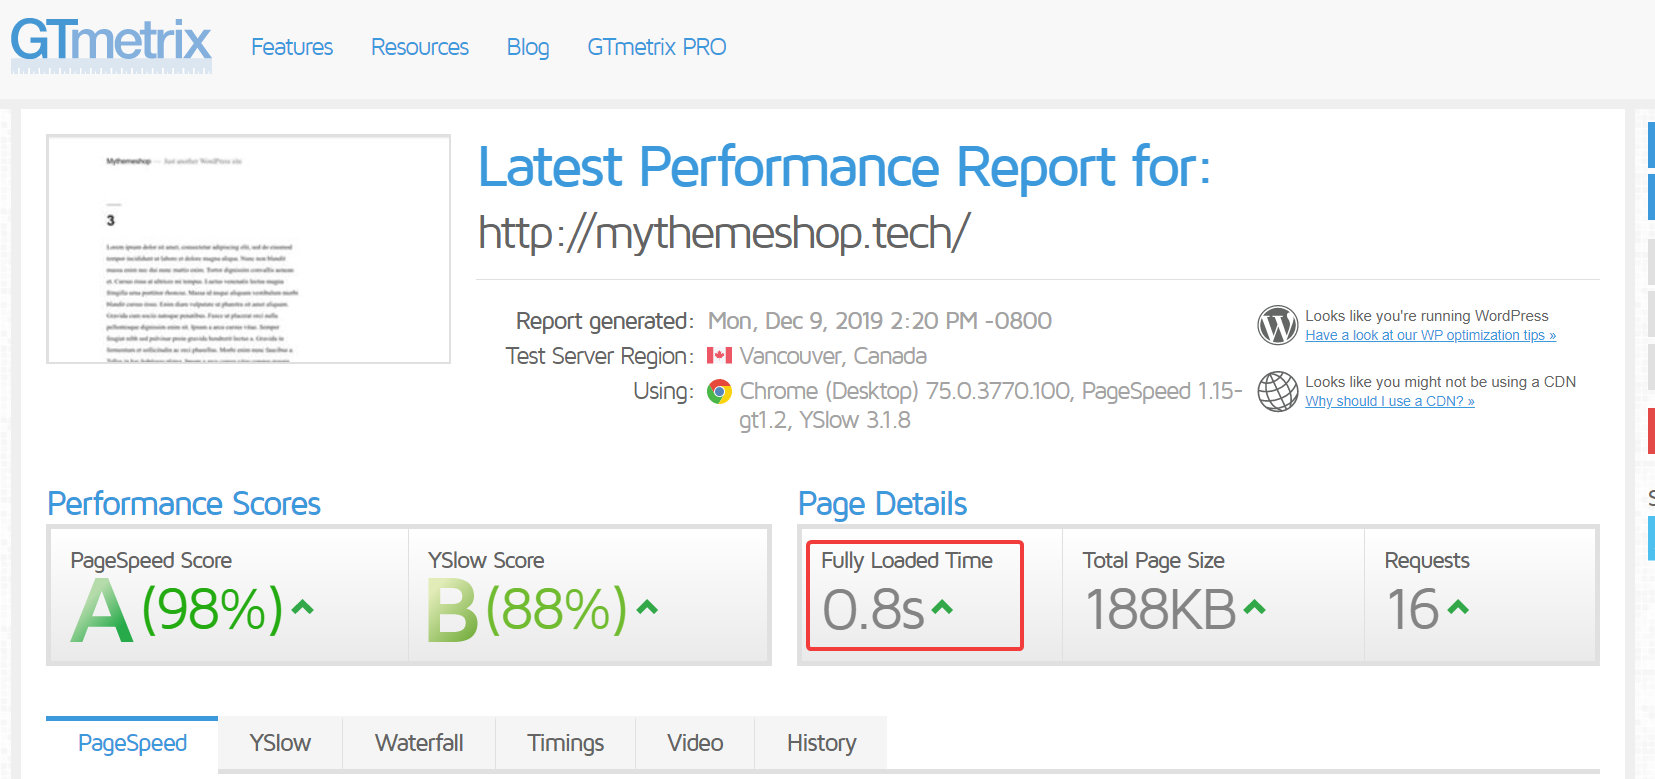Screen dimensions: 1655x779
Task: Click the 'PageSpeed Score' label
Action: (x=151, y=560)
